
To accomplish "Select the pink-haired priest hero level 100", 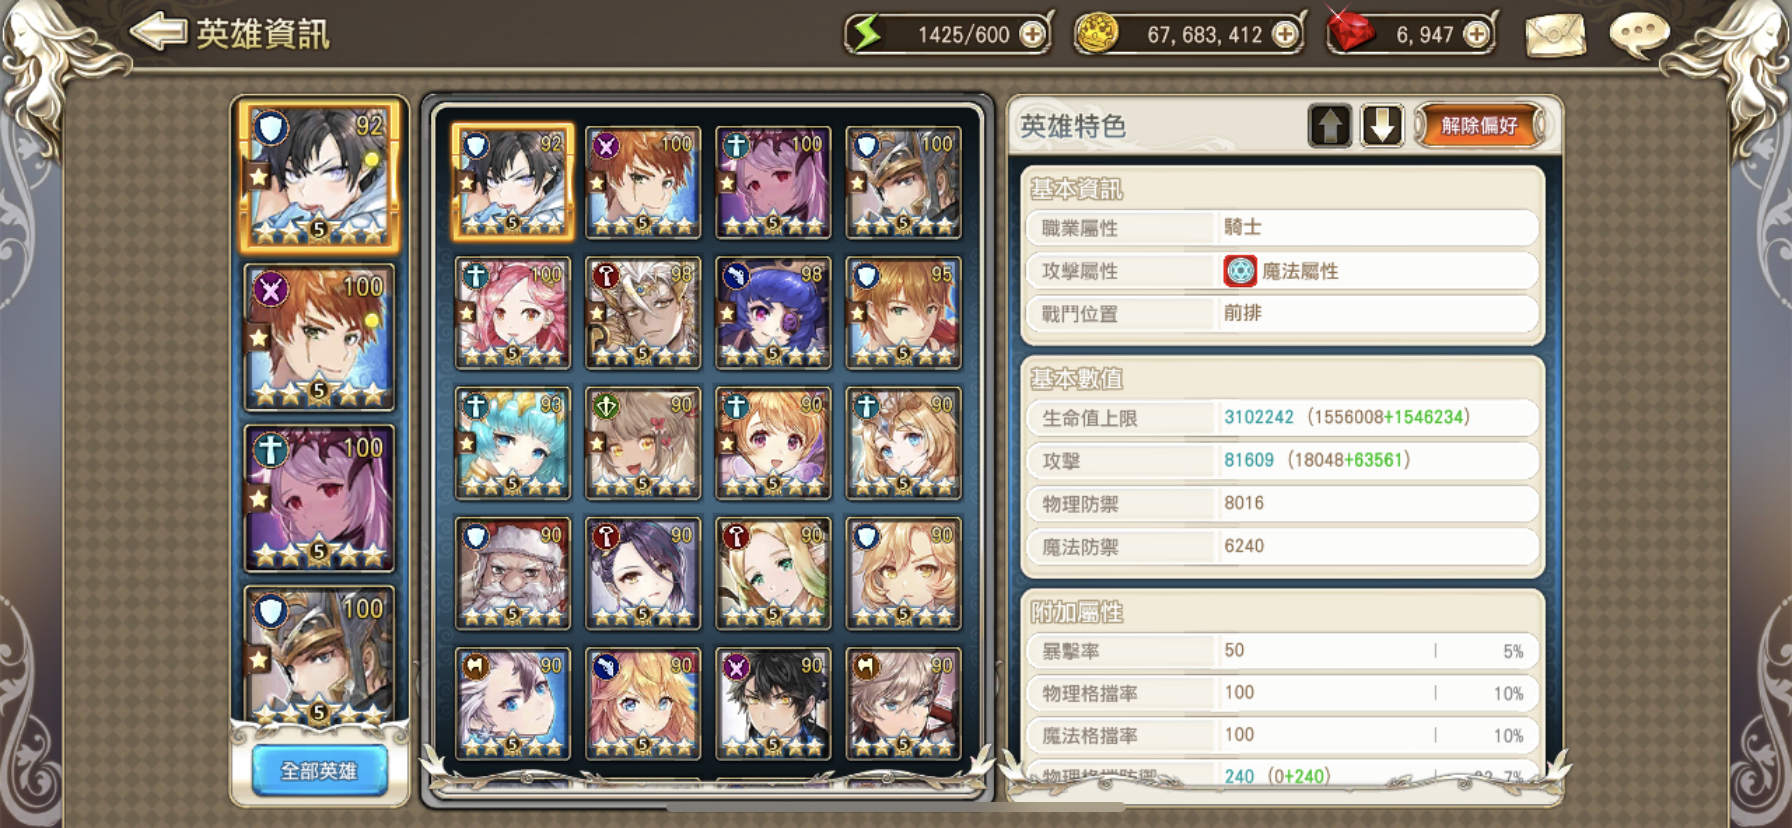I will tap(513, 313).
